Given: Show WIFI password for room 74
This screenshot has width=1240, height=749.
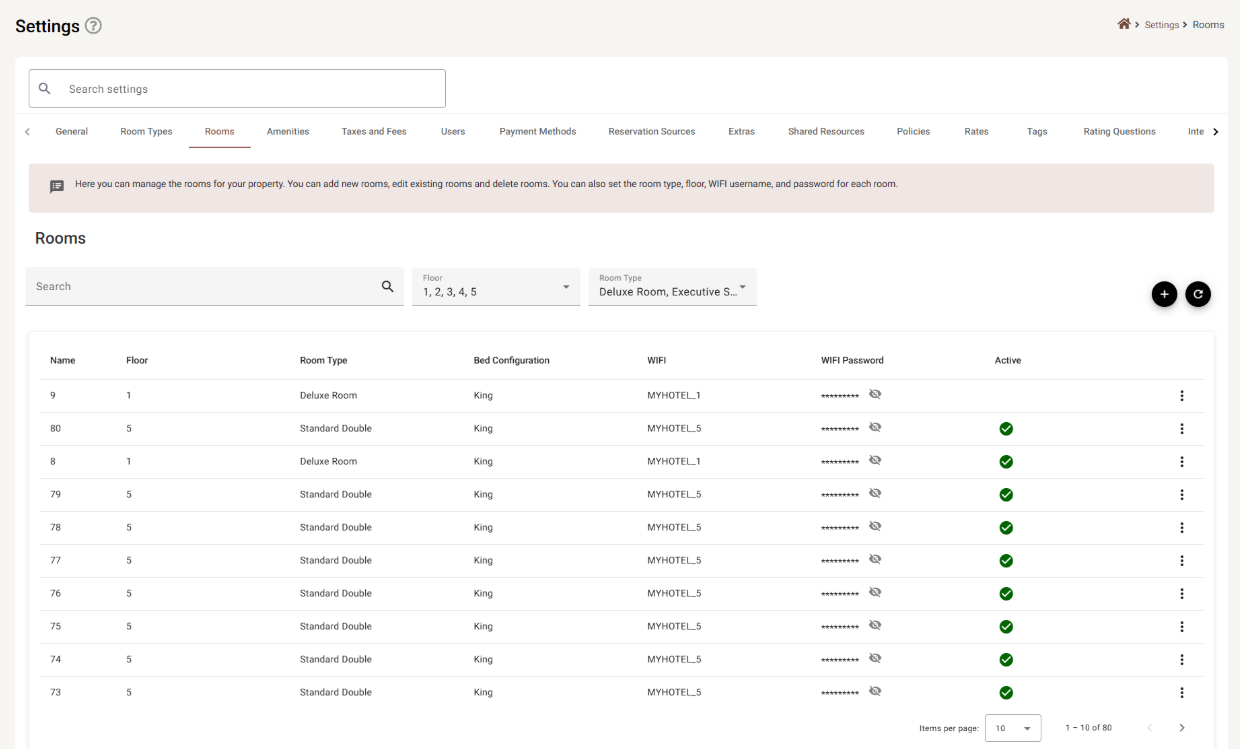Looking at the screenshot, I should pos(875,658).
